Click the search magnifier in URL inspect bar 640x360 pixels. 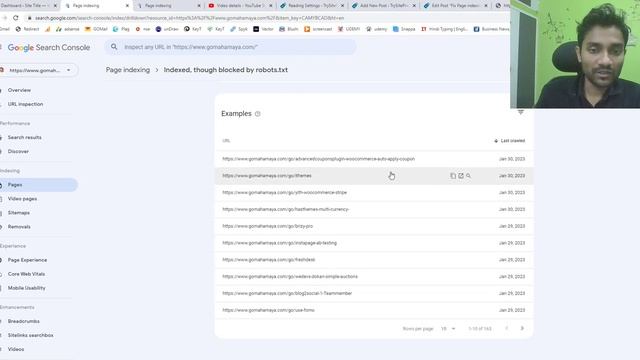click(x=114, y=47)
